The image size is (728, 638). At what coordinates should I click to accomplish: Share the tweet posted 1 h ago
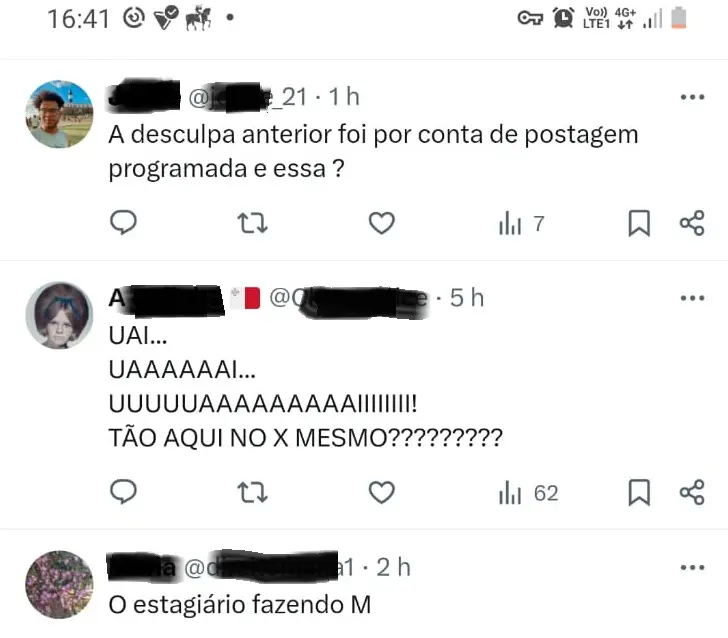pyautogui.click(x=692, y=223)
